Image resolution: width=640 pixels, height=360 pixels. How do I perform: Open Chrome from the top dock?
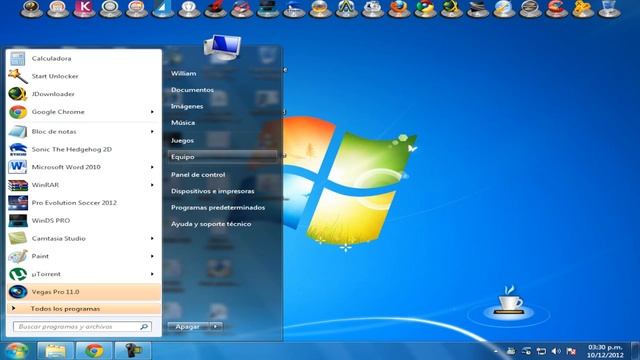[x=425, y=8]
